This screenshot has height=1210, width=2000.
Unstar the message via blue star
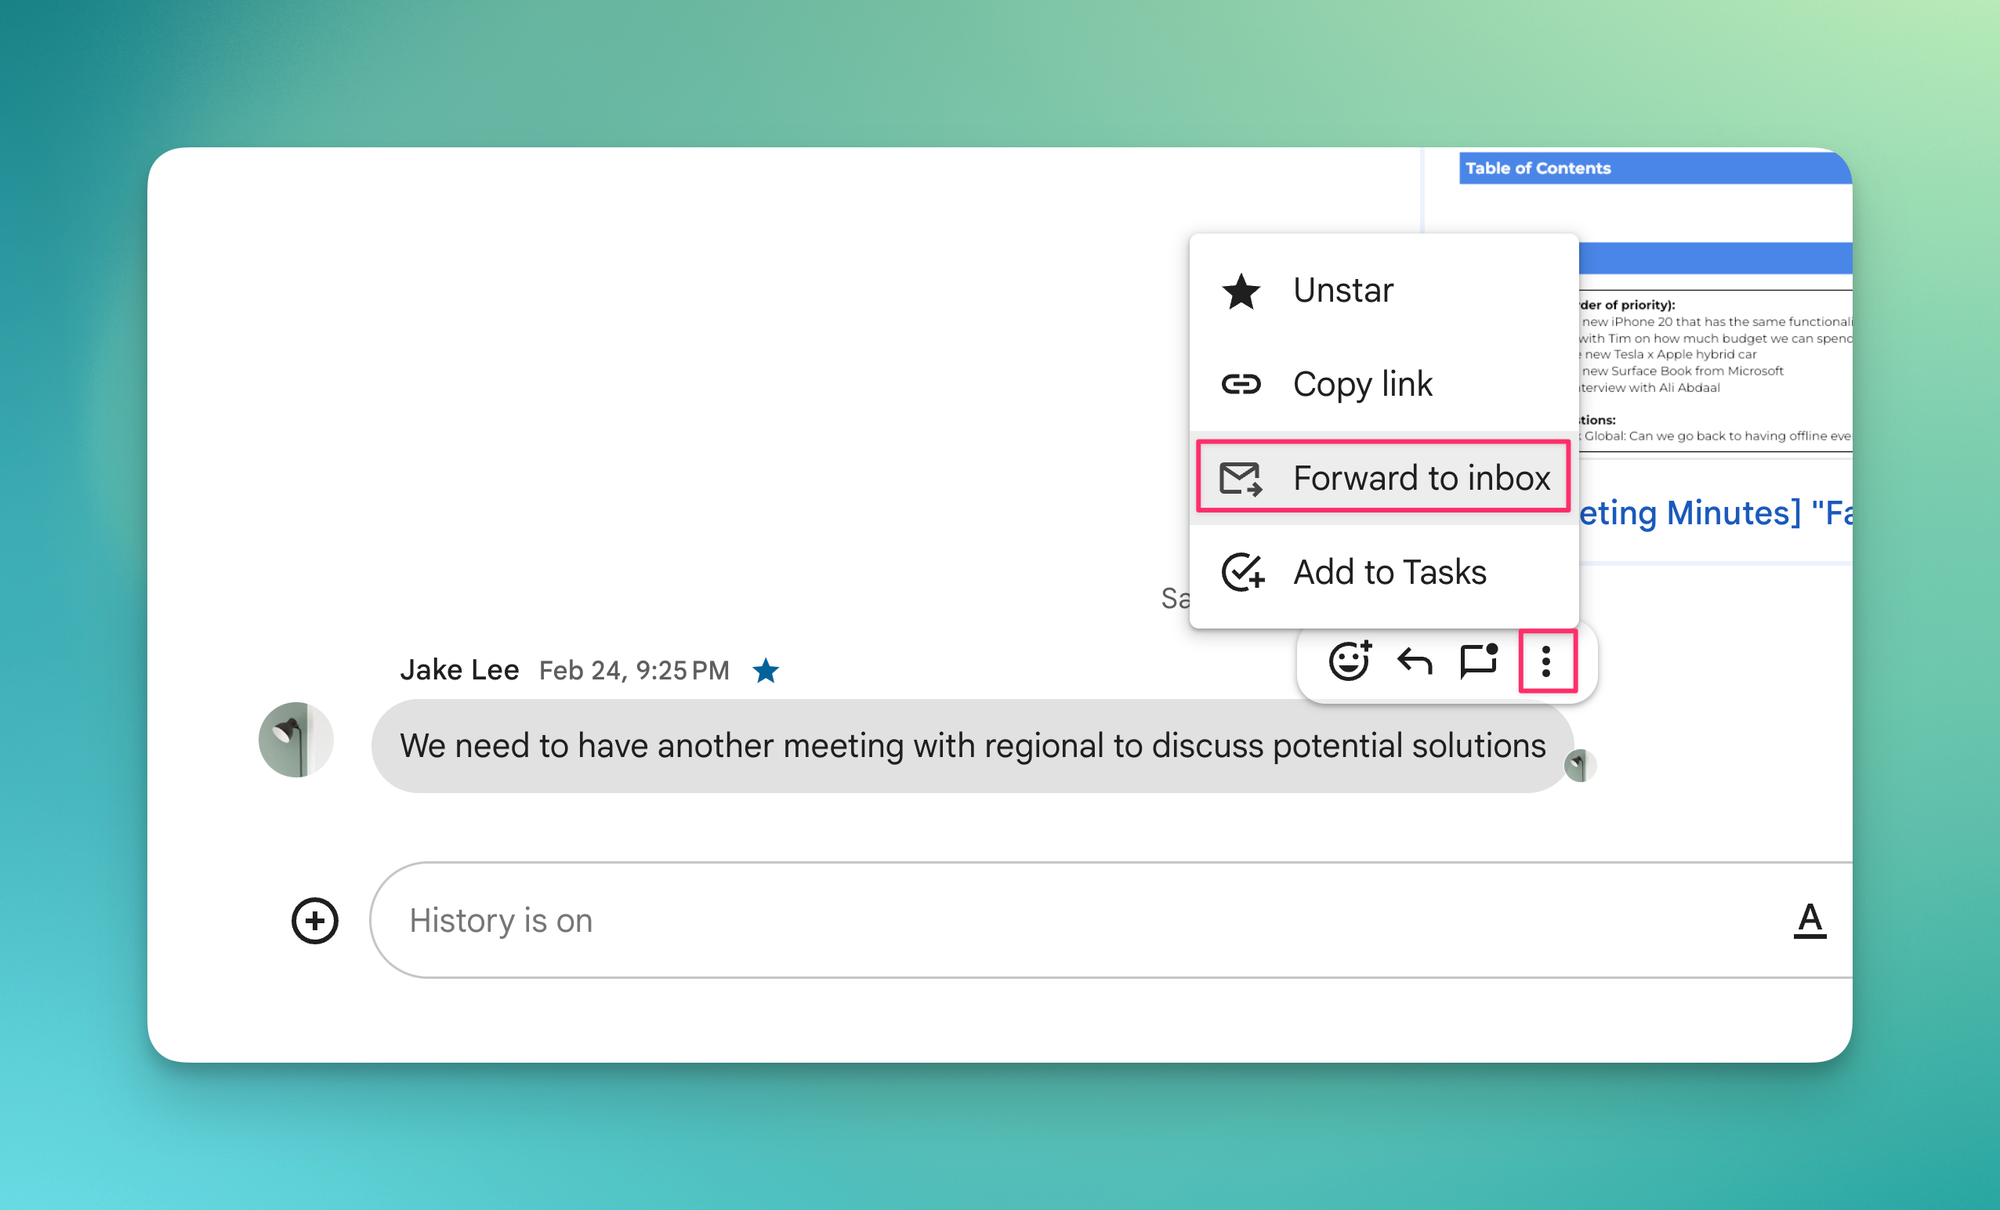(x=766, y=670)
